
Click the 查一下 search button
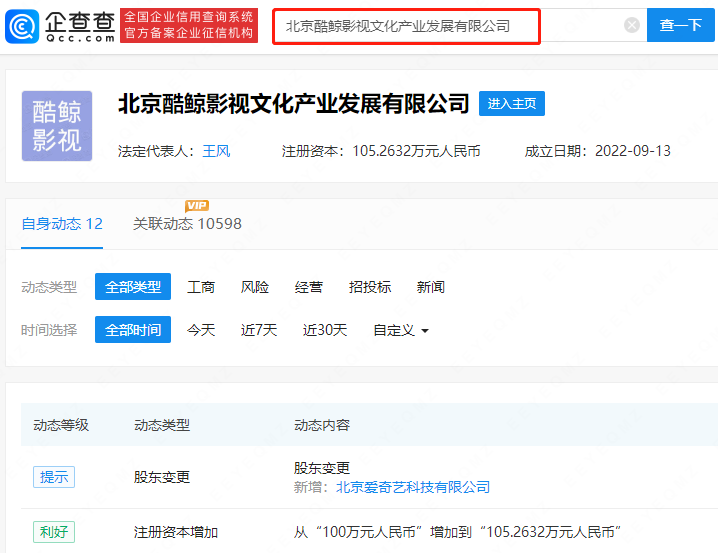click(680, 25)
